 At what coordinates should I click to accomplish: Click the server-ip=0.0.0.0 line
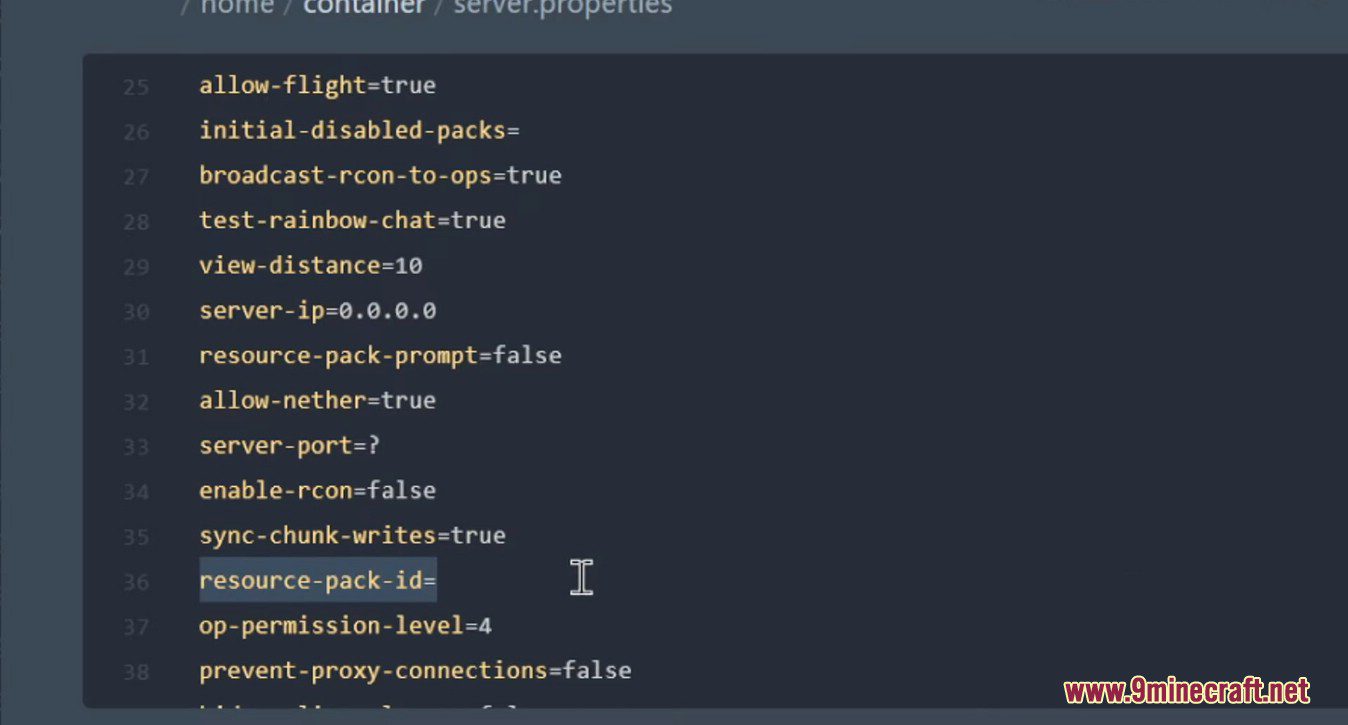coord(317,311)
